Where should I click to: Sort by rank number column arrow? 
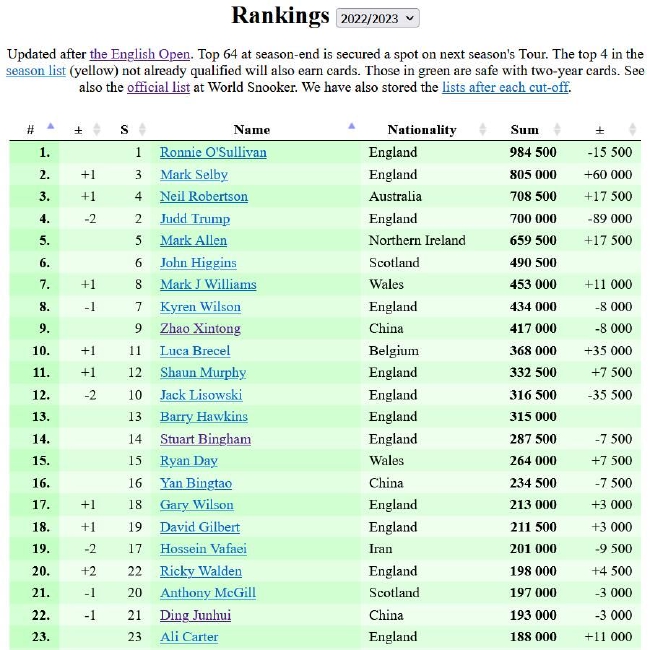click(51, 126)
